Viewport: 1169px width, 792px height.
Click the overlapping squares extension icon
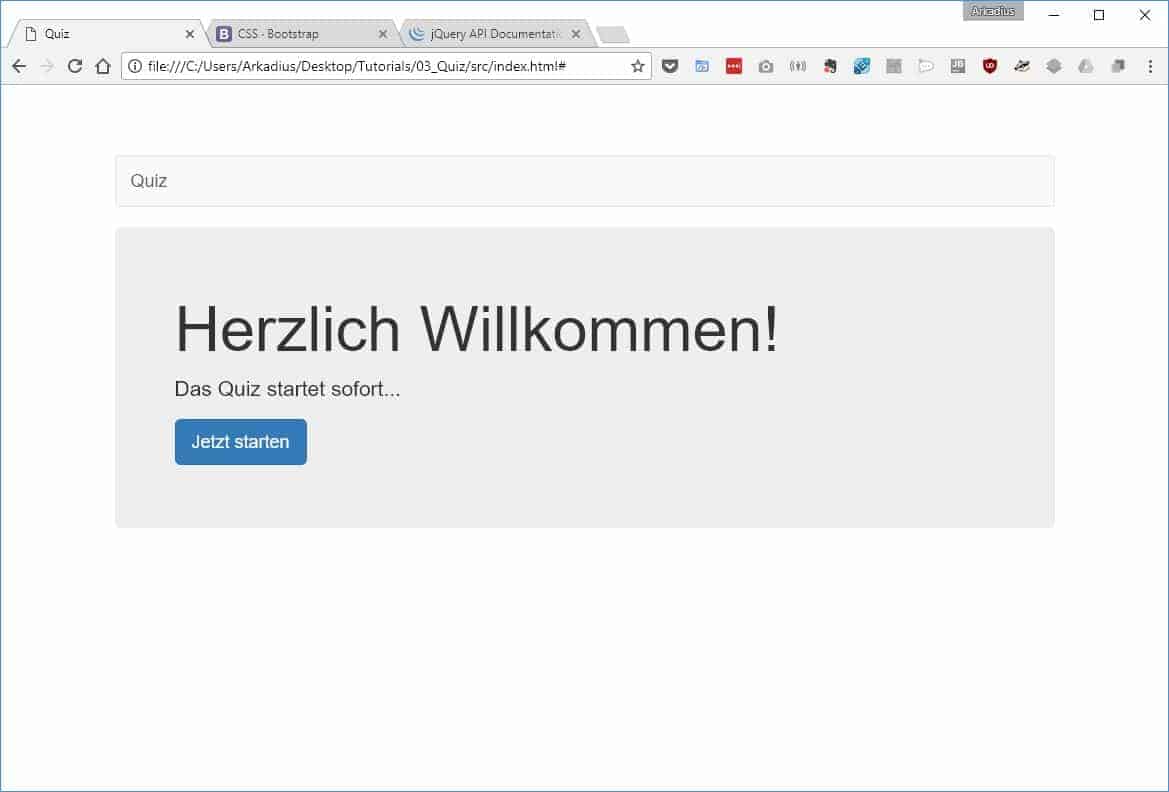coord(1118,66)
